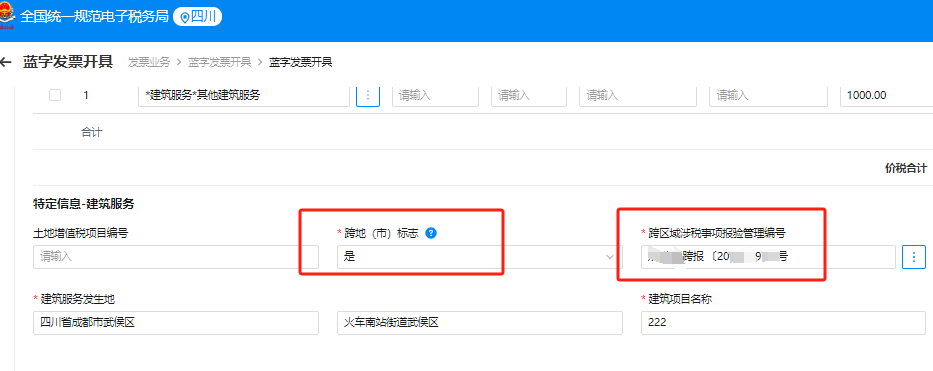Click the 合计 row label
Image resolution: width=933 pixels, height=371 pixels.
coord(91,132)
